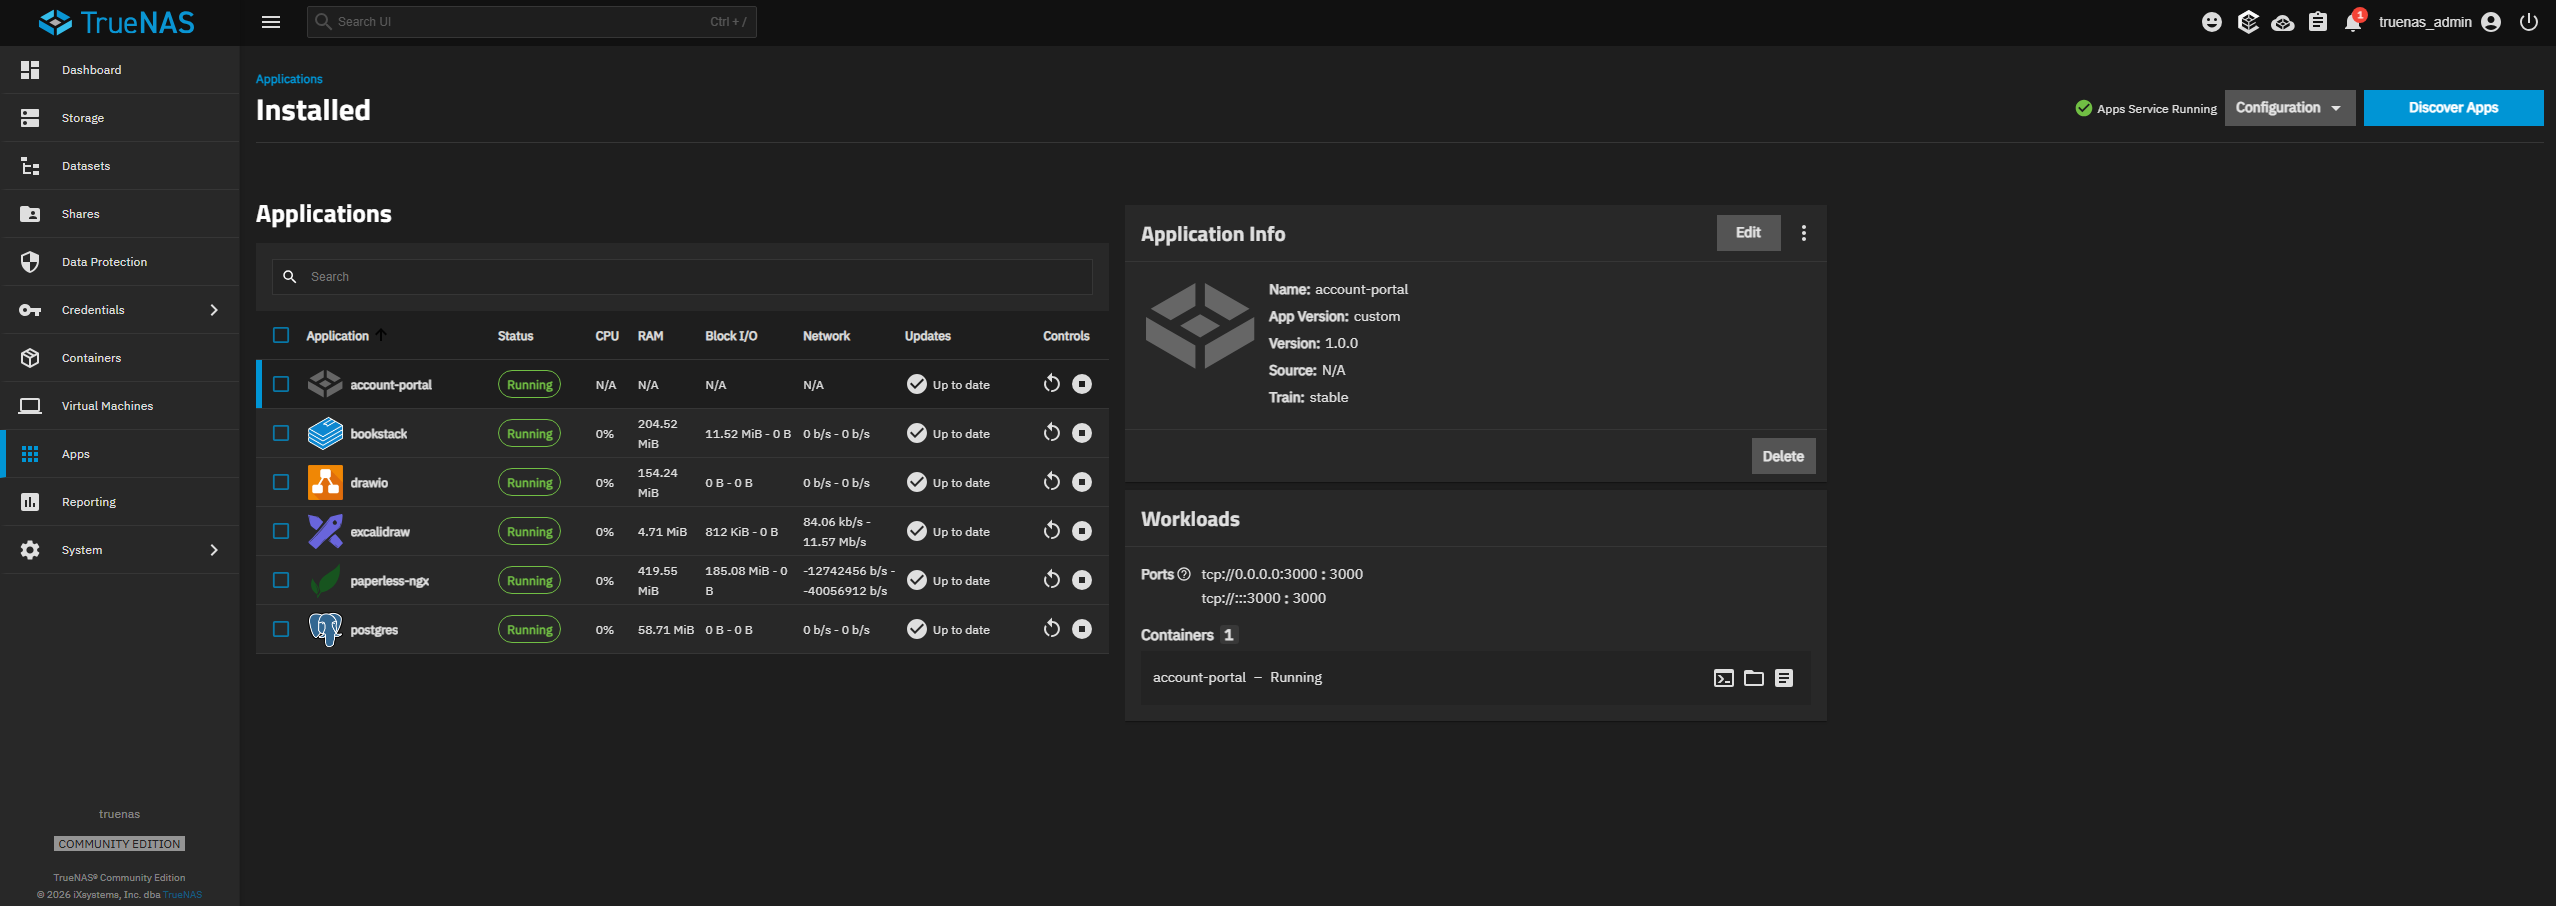Stop the excalidraw app
This screenshot has width=2556, height=906.
click(x=1082, y=531)
